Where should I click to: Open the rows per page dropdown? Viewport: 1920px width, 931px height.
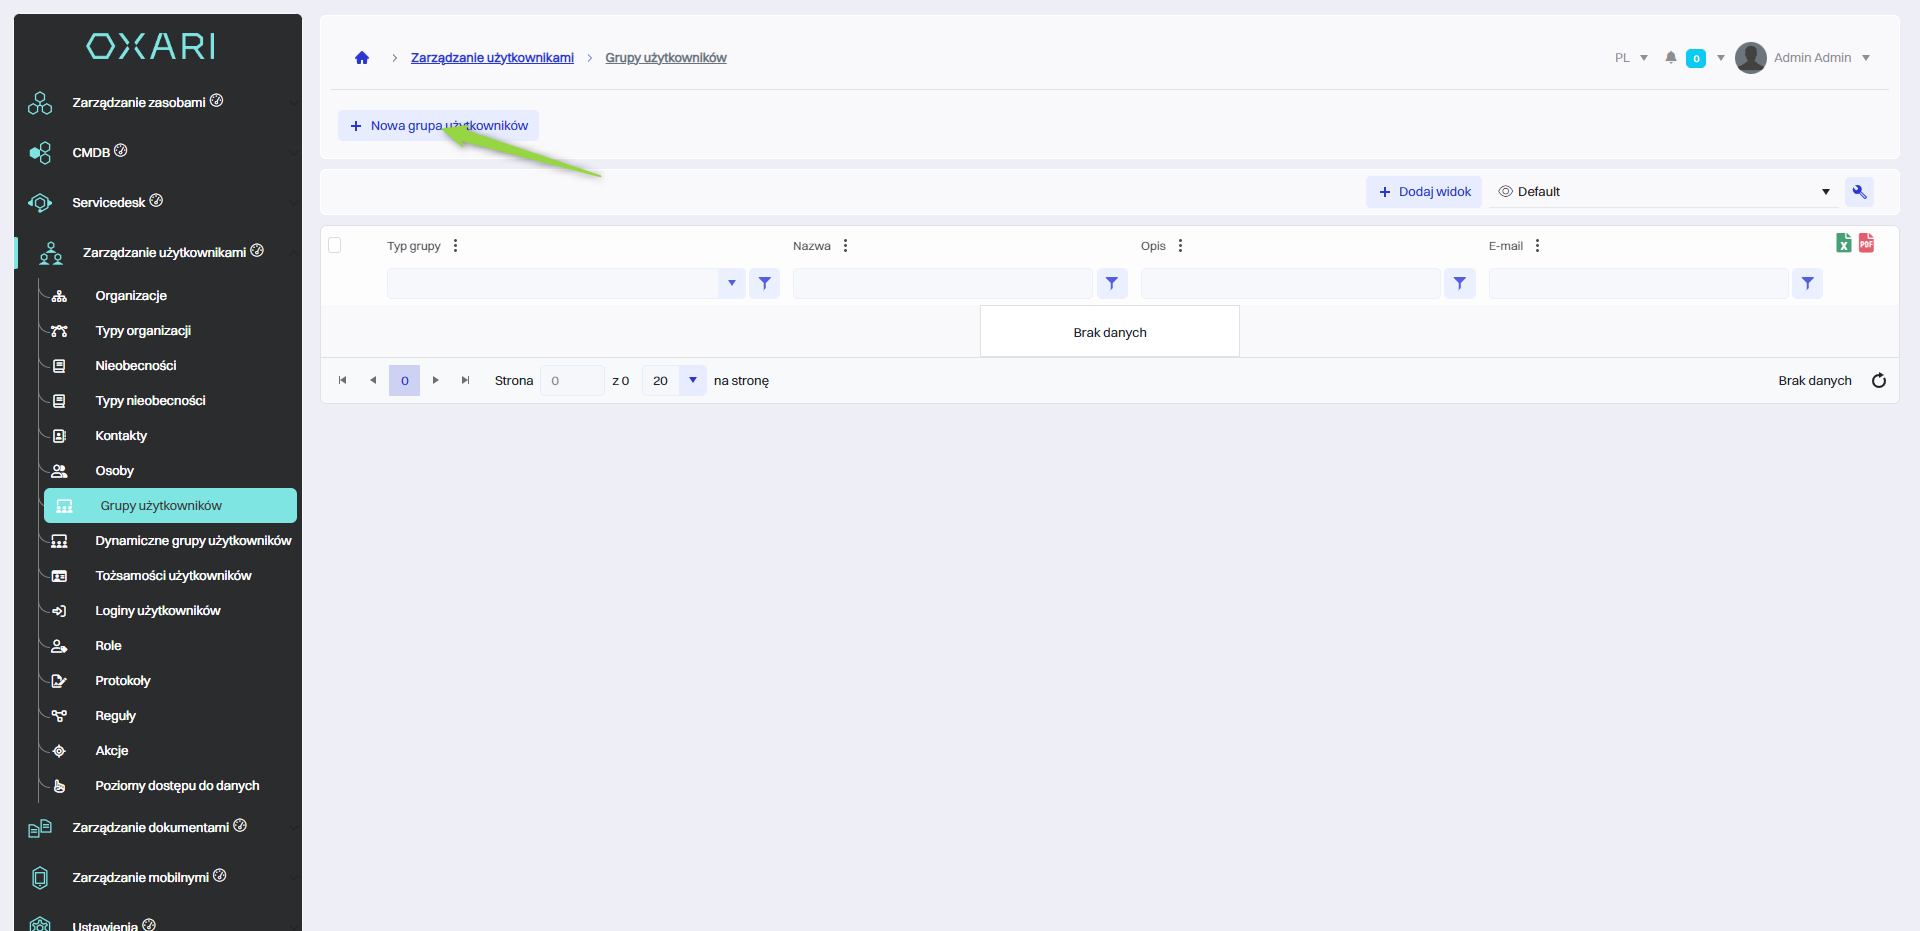692,381
